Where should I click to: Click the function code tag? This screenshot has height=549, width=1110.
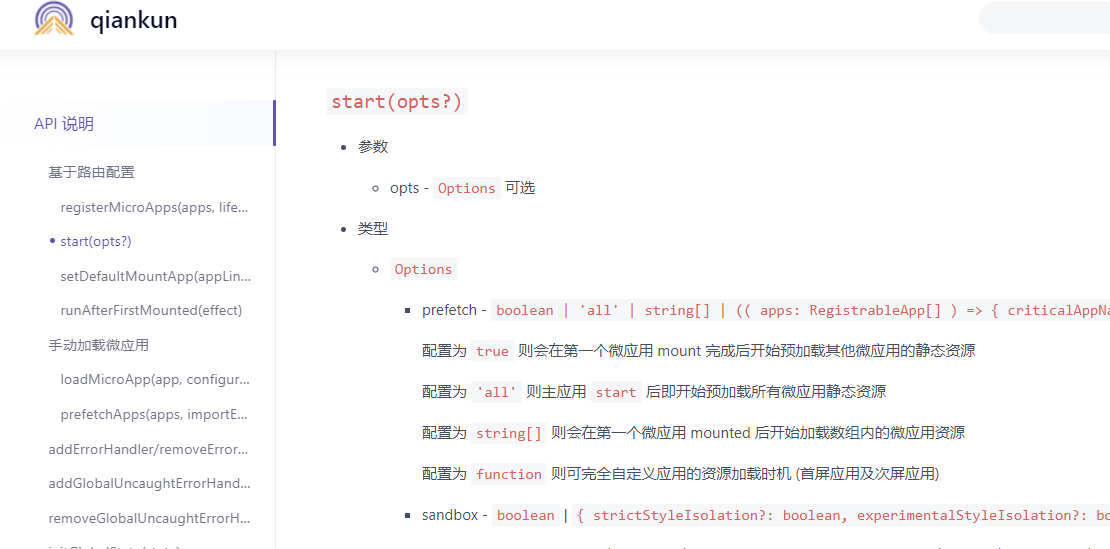(x=508, y=474)
